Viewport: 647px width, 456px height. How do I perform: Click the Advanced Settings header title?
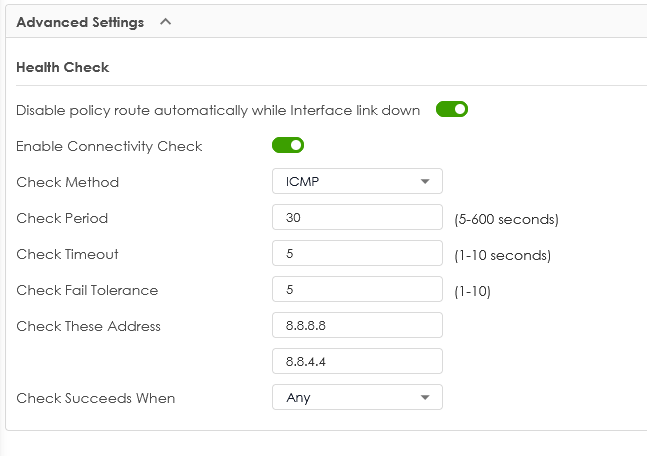[x=80, y=22]
